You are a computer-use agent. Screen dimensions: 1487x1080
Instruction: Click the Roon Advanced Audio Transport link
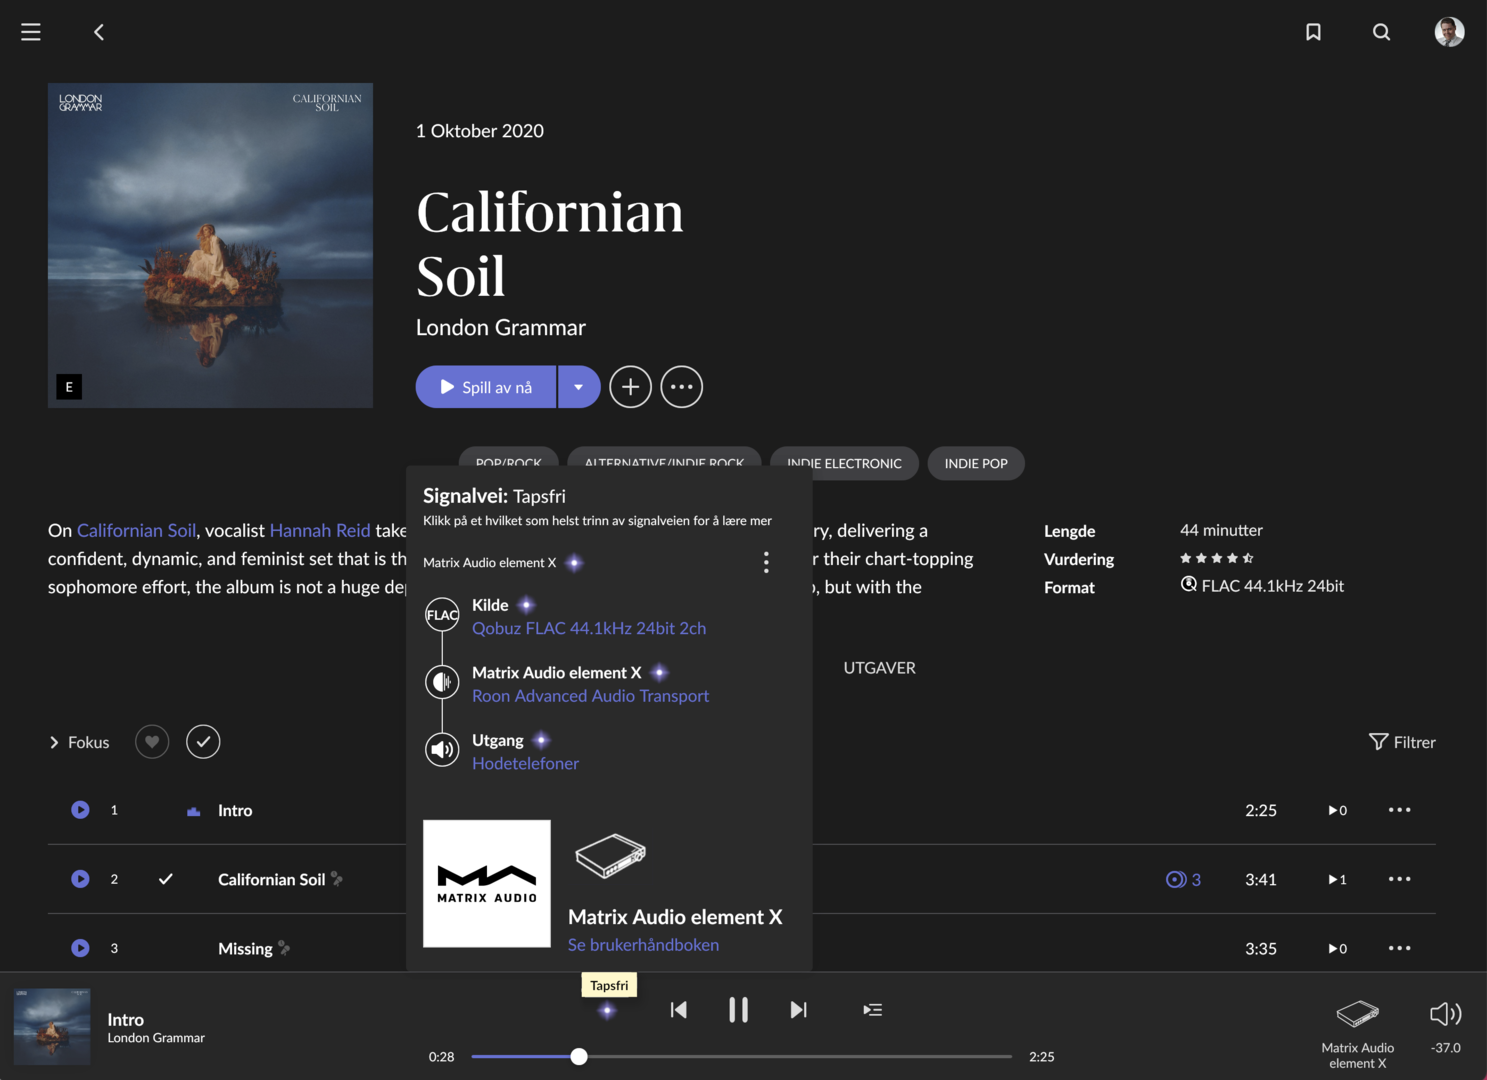590,696
